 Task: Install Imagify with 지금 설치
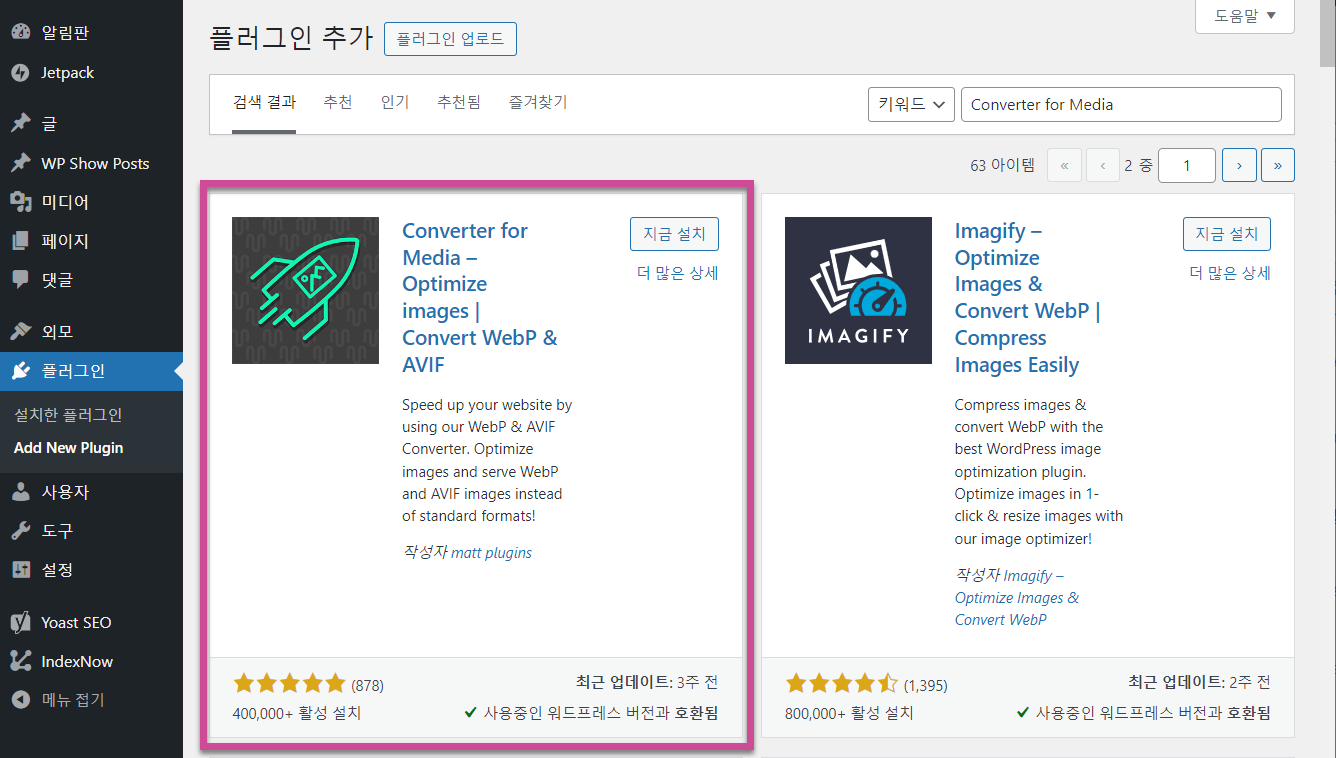click(x=1227, y=234)
